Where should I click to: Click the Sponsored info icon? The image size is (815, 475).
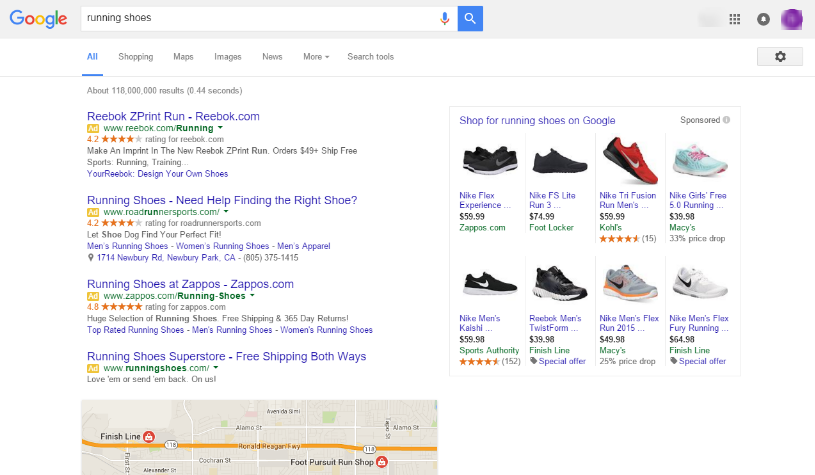[x=726, y=120]
